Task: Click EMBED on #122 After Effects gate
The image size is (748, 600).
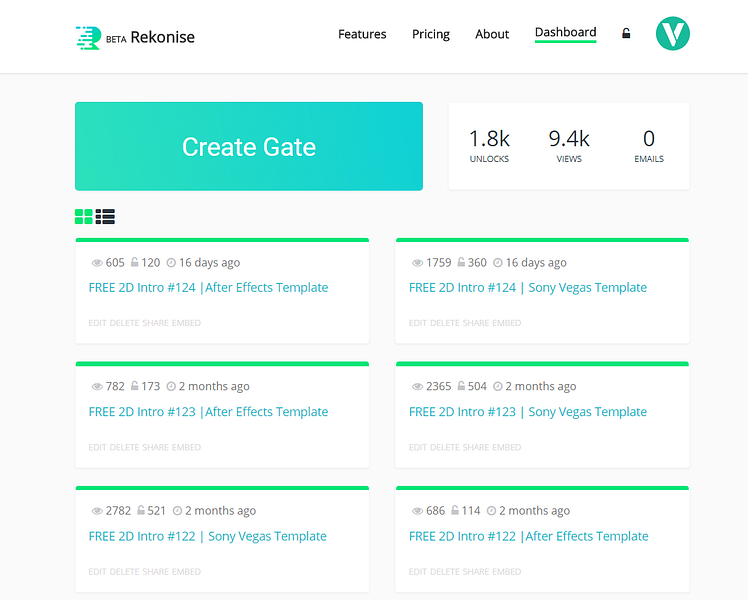Action: (507, 571)
